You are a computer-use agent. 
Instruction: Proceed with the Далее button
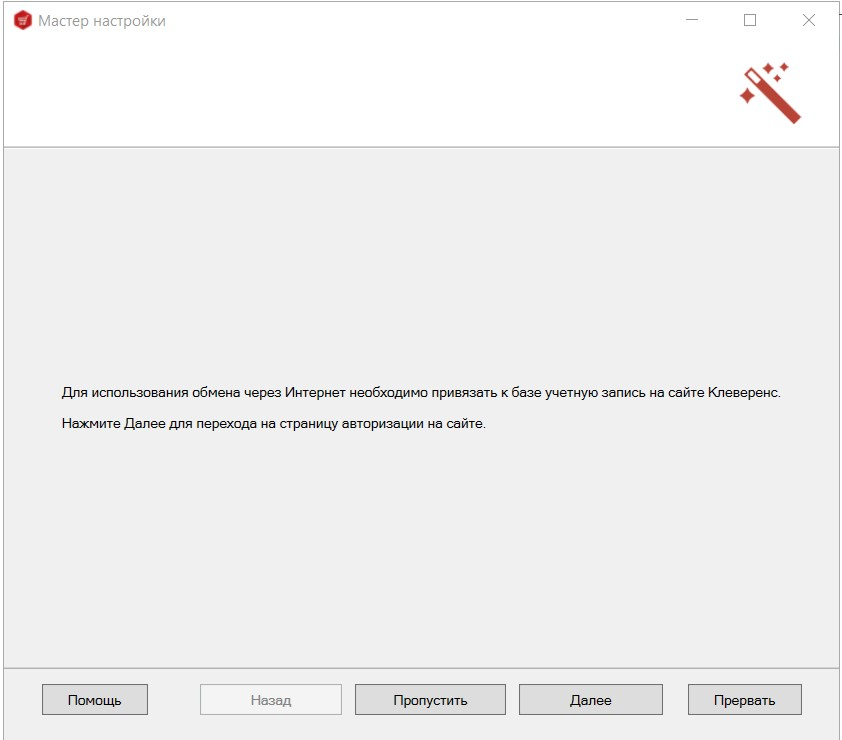[x=591, y=699]
